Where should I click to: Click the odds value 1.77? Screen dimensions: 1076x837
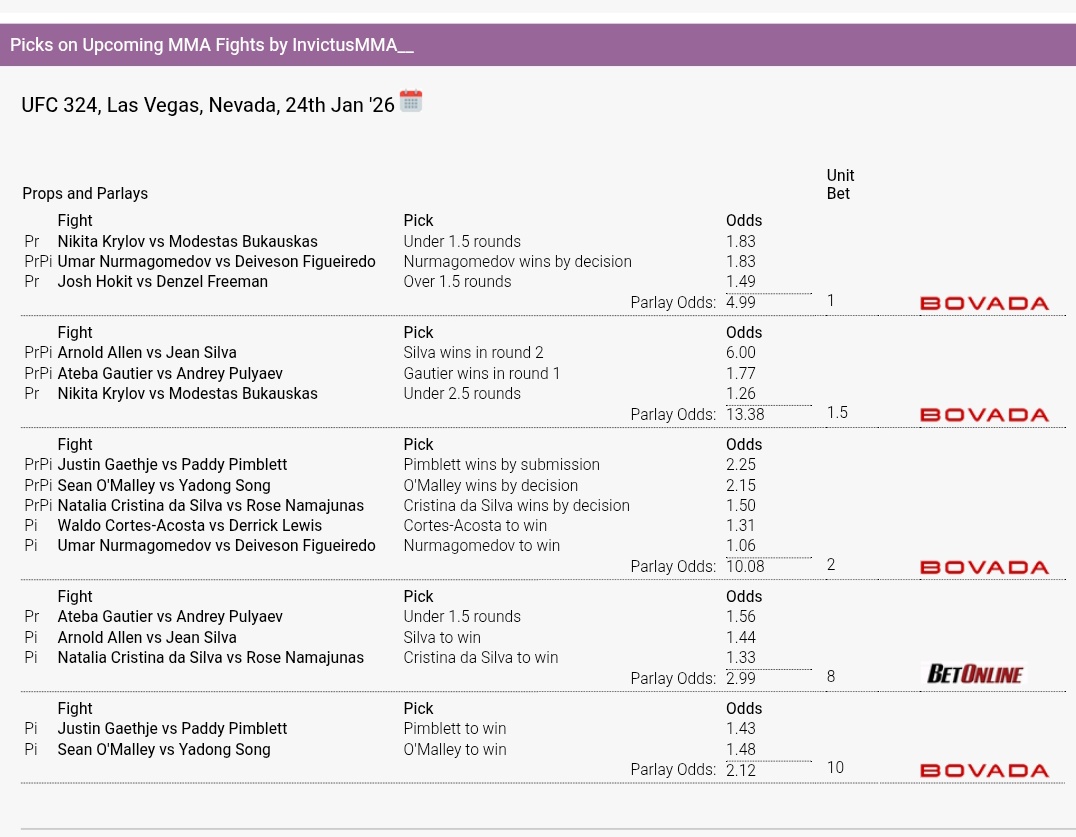(x=741, y=373)
